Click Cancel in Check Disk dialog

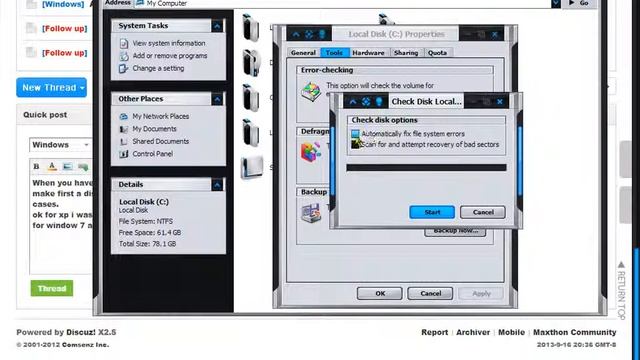click(483, 212)
